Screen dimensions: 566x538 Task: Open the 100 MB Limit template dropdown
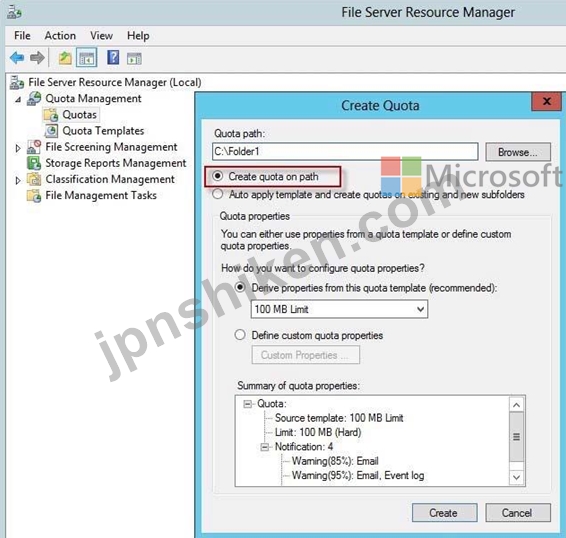click(x=339, y=309)
